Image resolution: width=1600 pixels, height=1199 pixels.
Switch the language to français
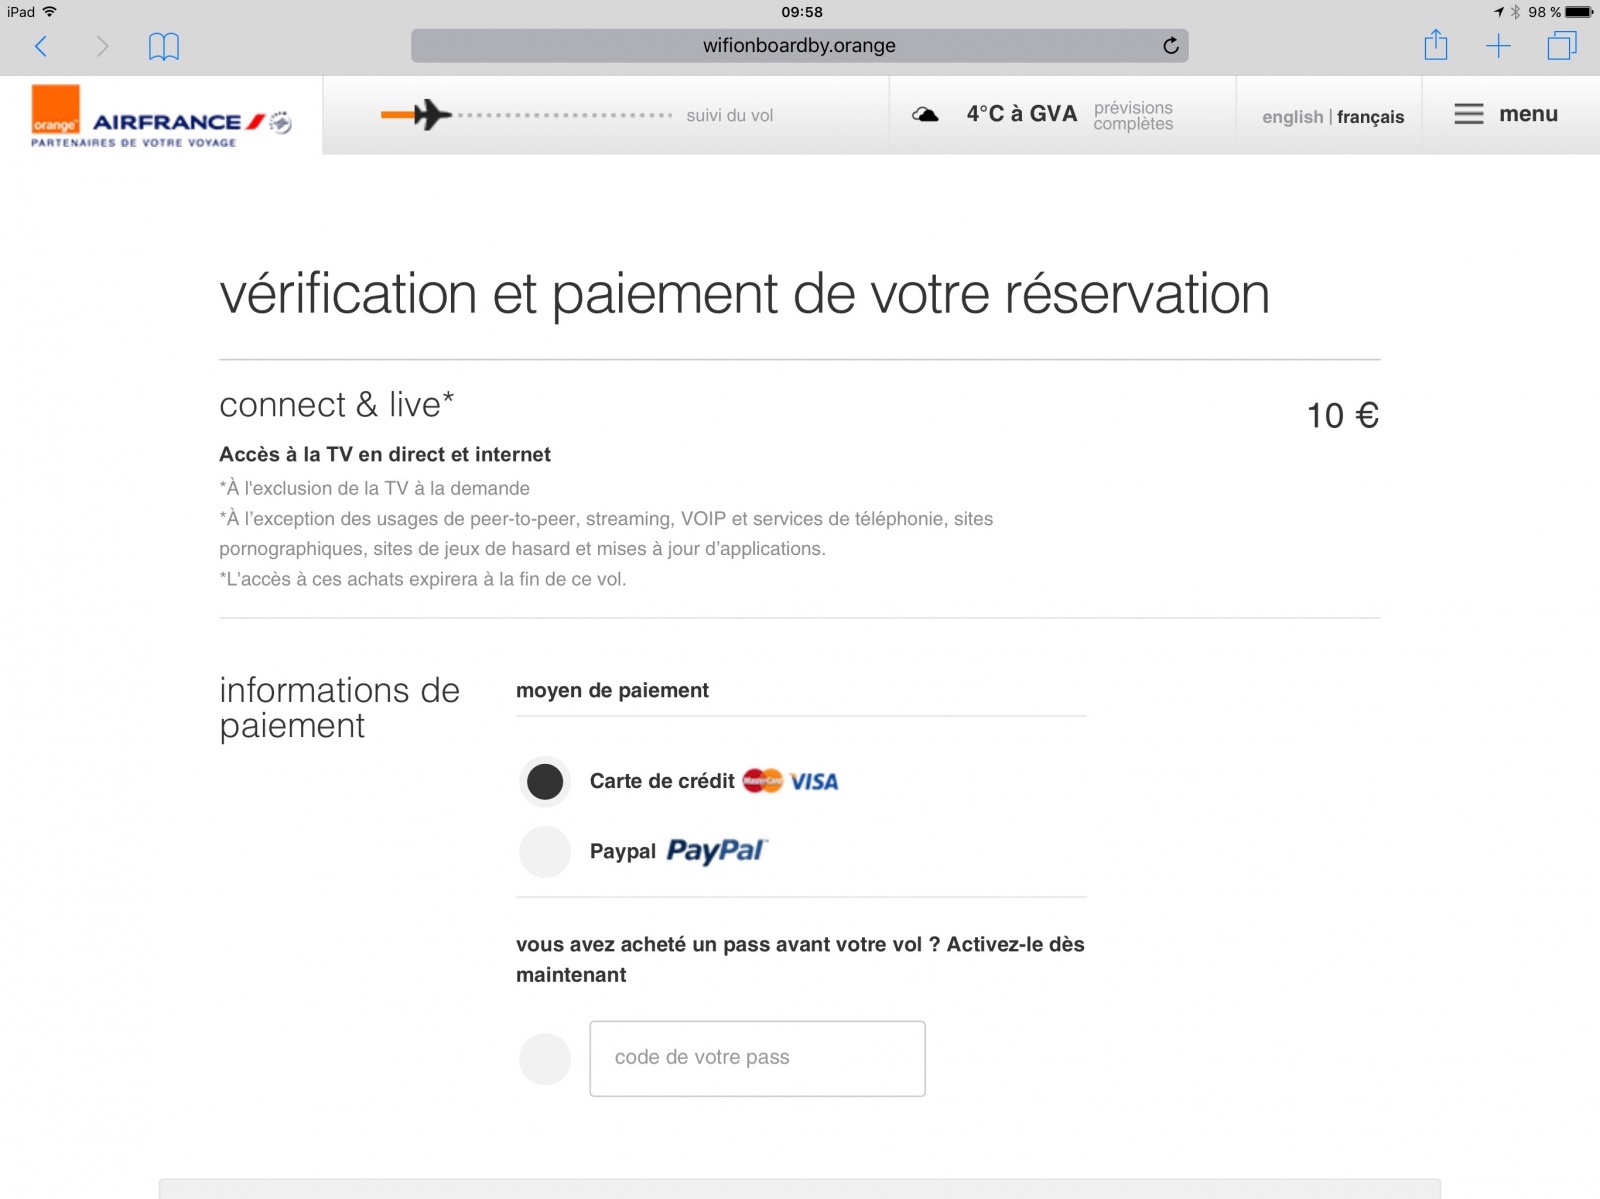[x=1370, y=117]
